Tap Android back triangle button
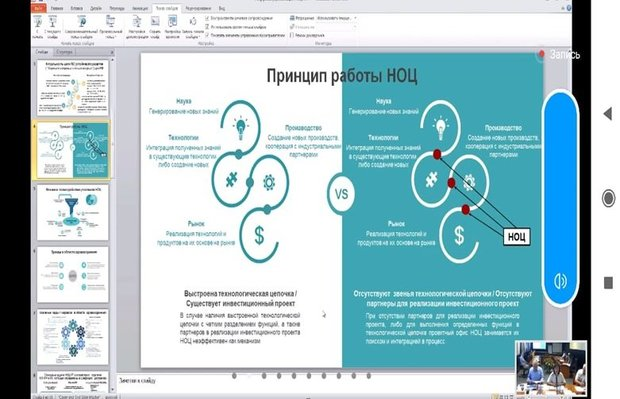Screen dimensions: 620x399 click(x=608, y=113)
